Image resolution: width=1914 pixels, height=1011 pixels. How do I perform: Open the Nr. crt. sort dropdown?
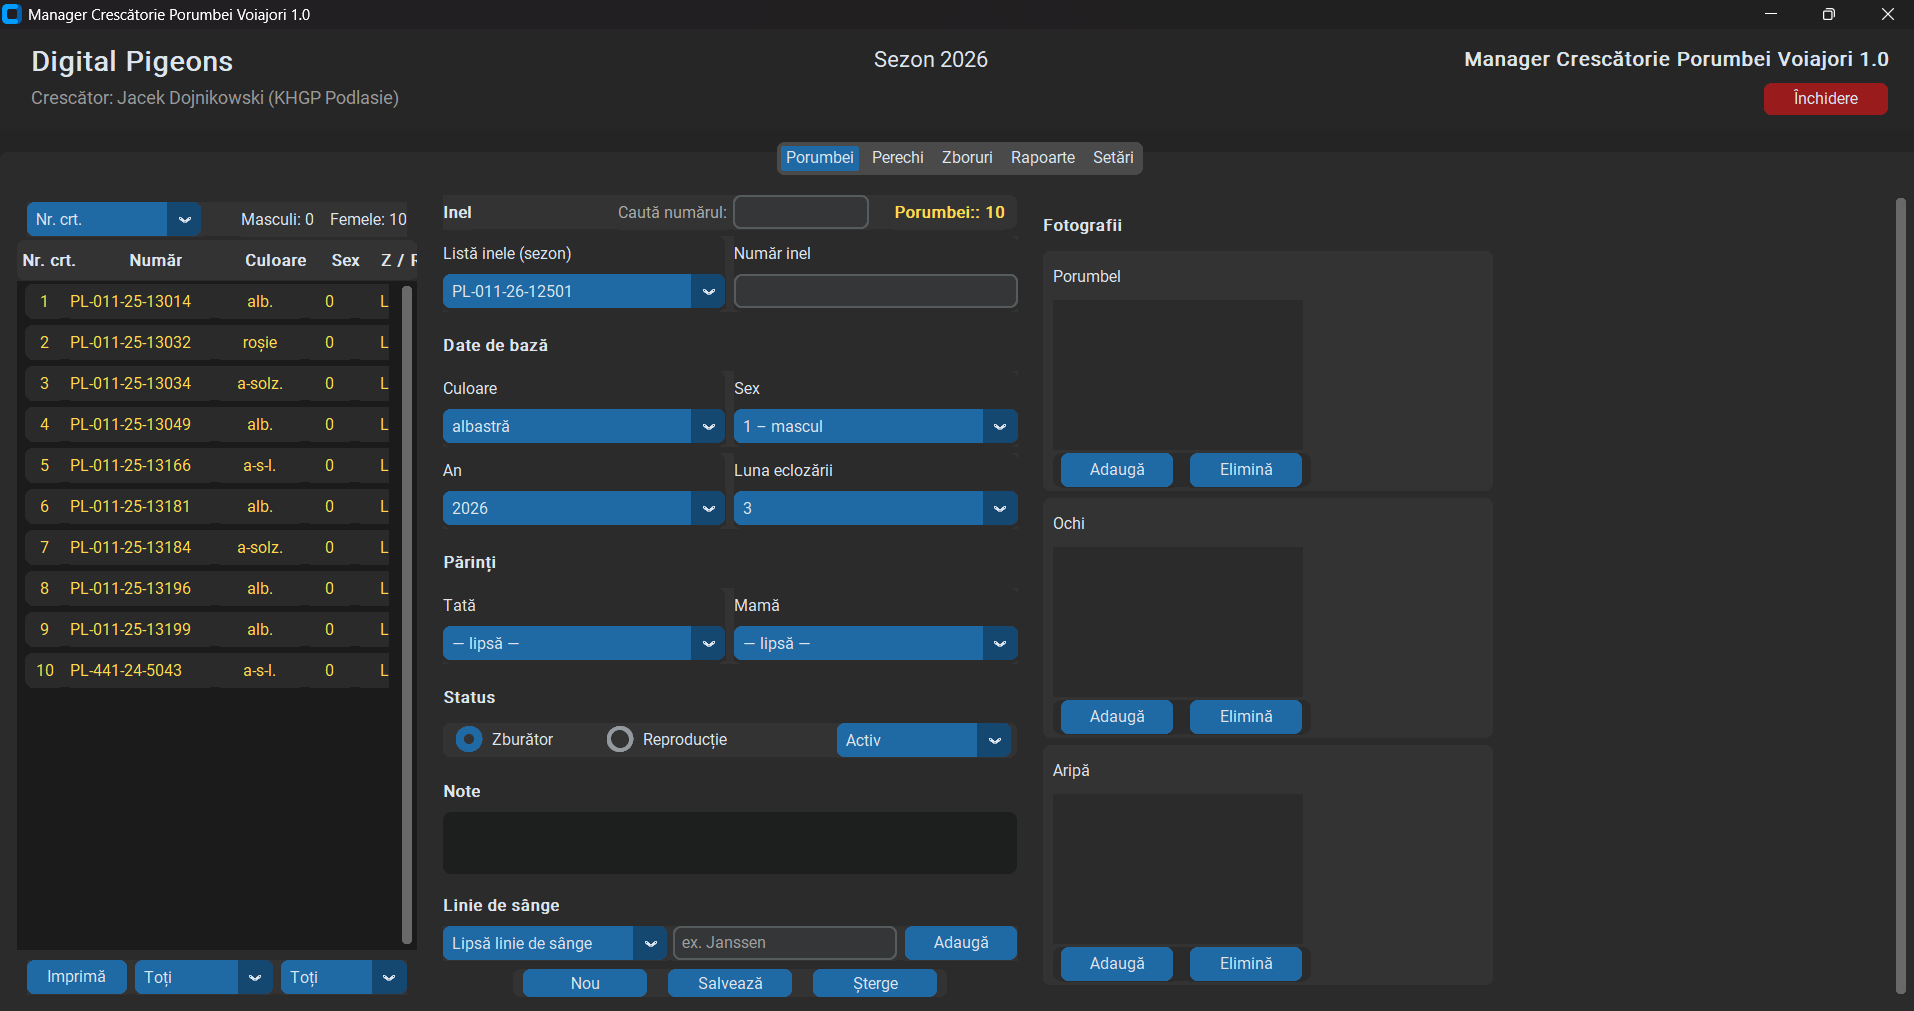click(114, 219)
